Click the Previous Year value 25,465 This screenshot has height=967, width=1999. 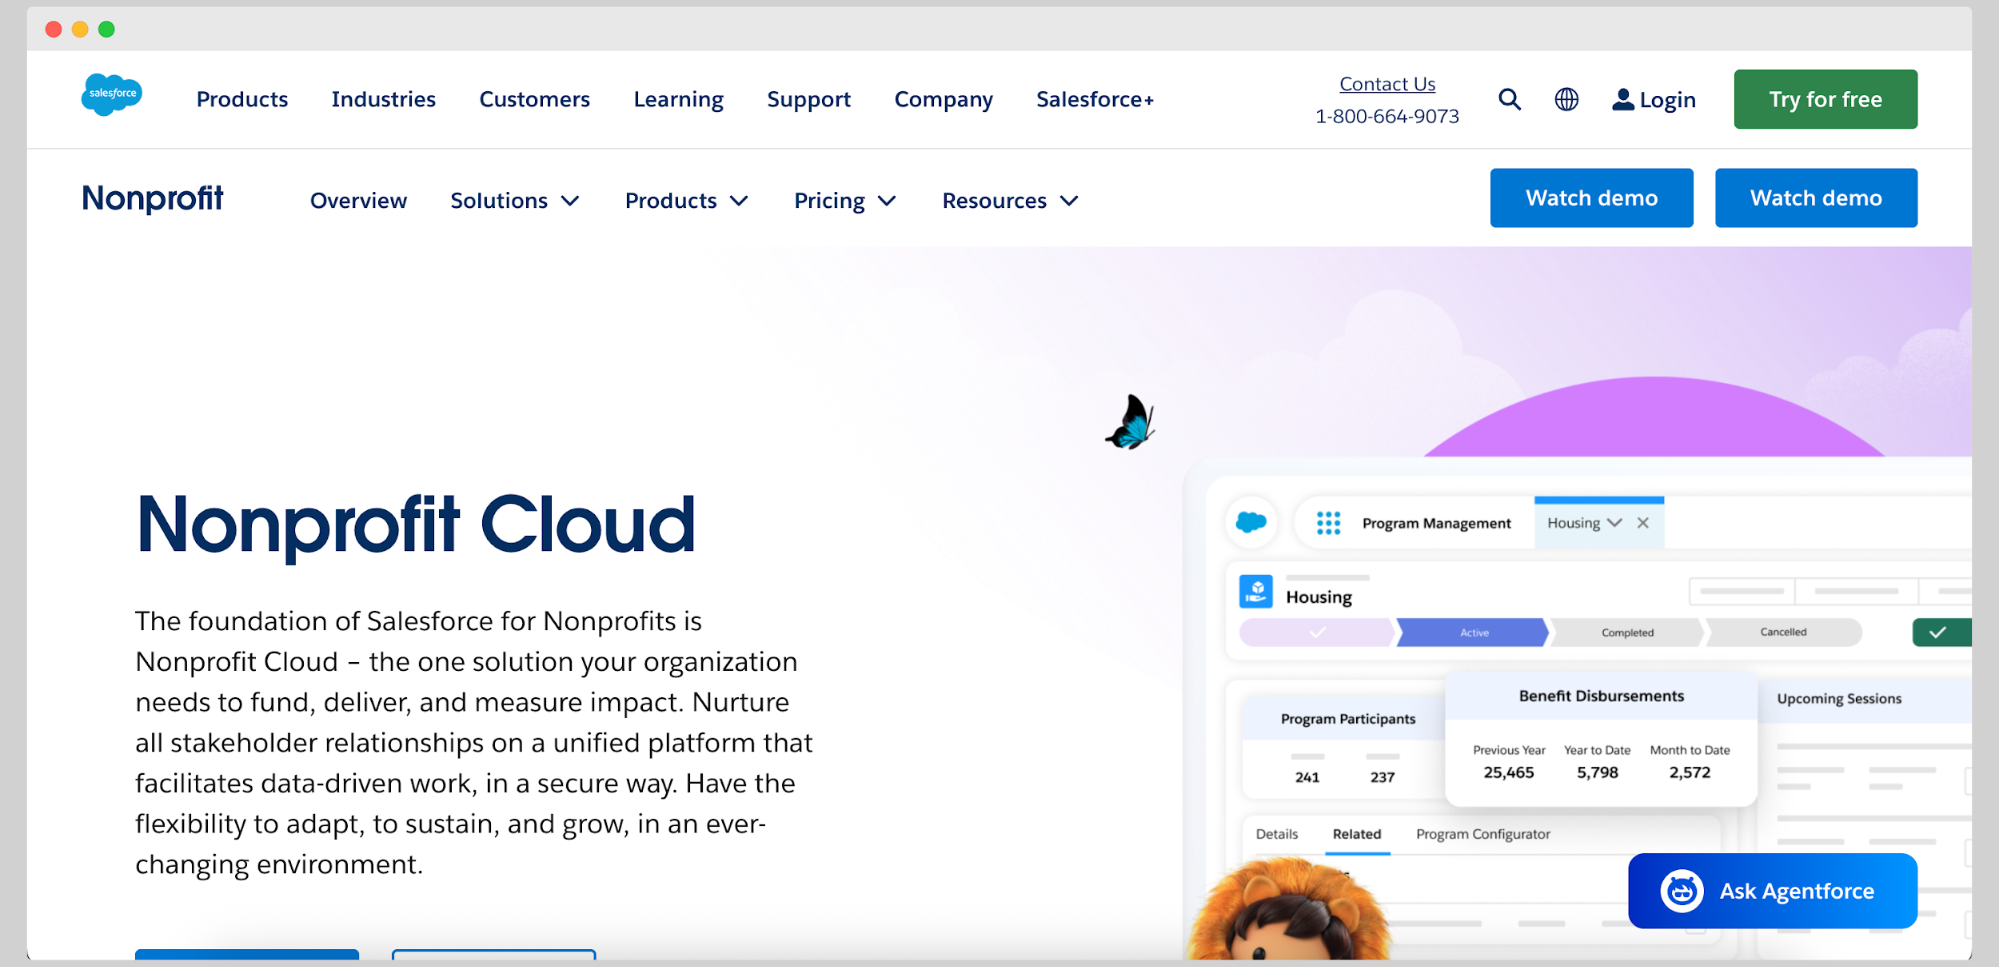click(x=1508, y=772)
